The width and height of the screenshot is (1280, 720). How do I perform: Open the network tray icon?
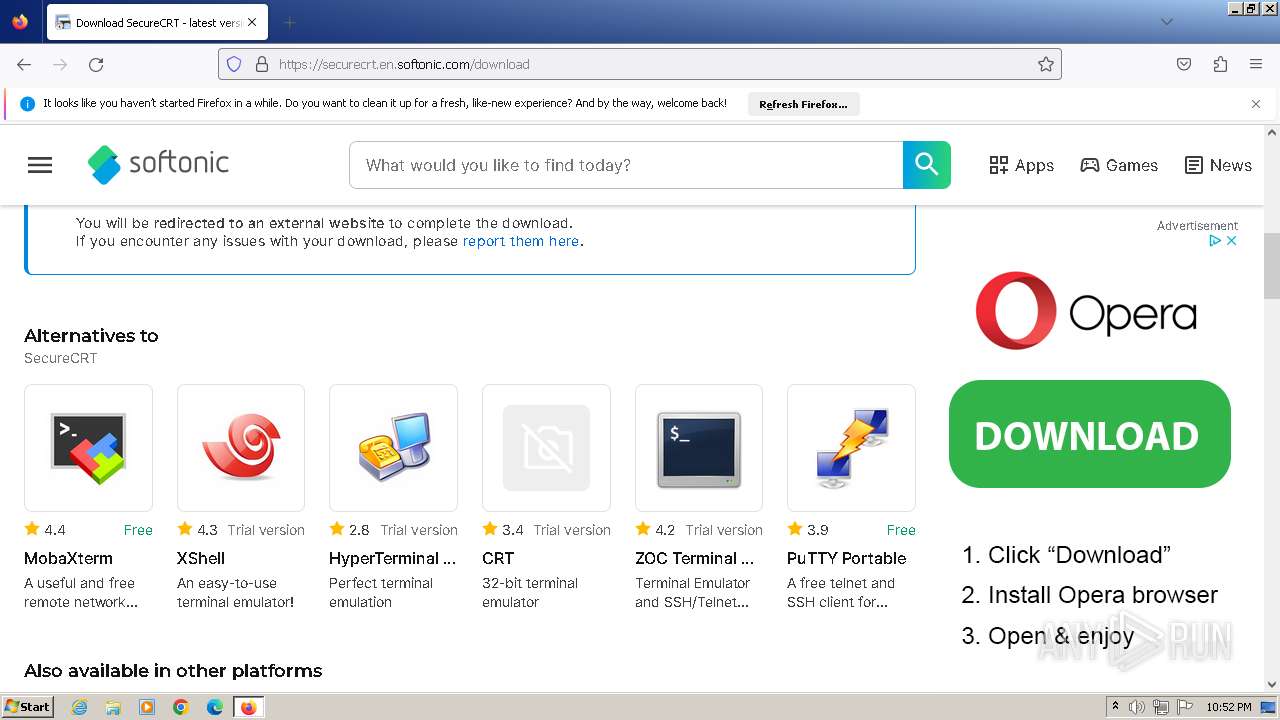(1161, 707)
